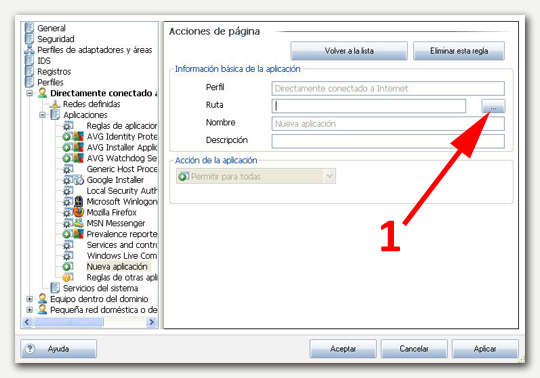Open Ayuda help button
The image size is (540, 378).
click(59, 349)
